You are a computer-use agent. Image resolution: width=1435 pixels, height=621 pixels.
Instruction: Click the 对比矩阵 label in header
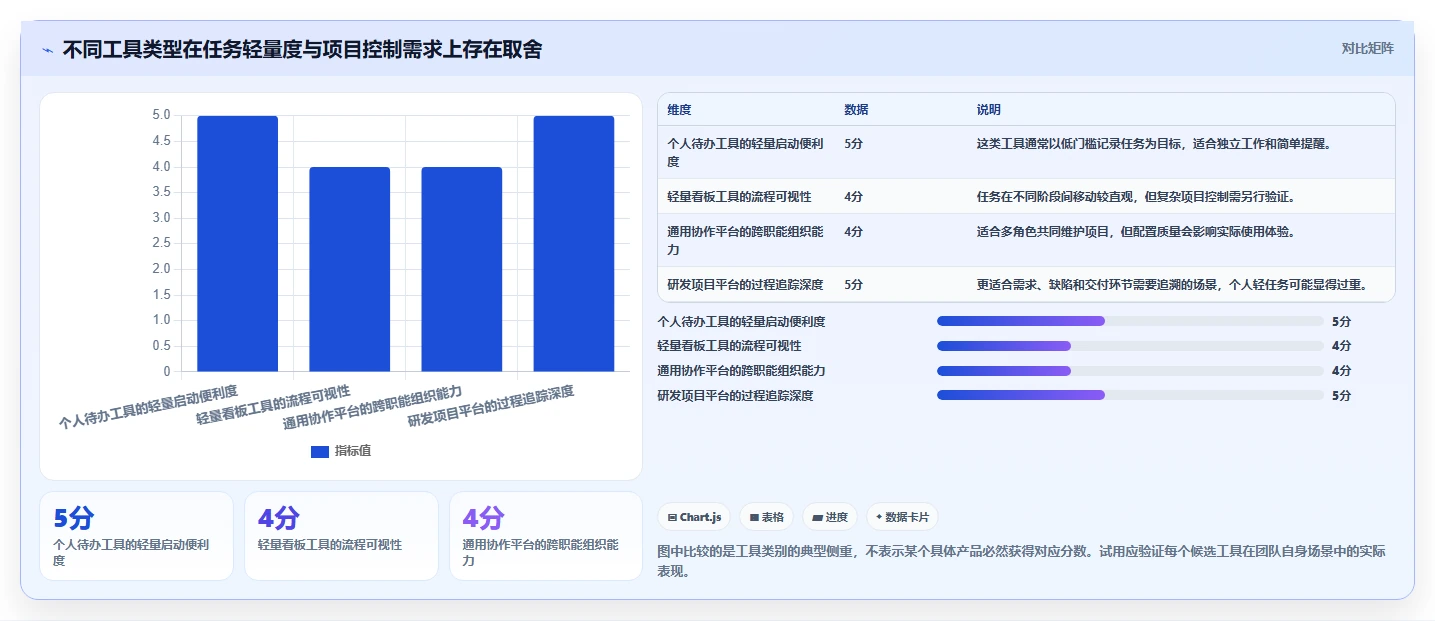1367,48
